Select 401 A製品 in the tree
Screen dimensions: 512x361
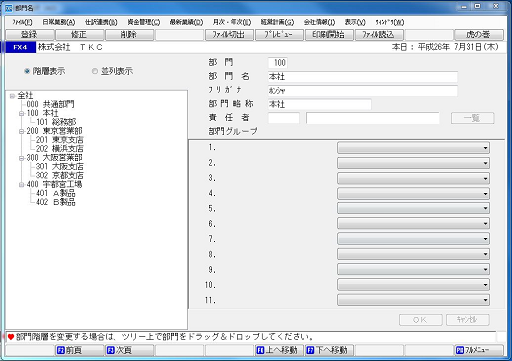[x=56, y=193]
